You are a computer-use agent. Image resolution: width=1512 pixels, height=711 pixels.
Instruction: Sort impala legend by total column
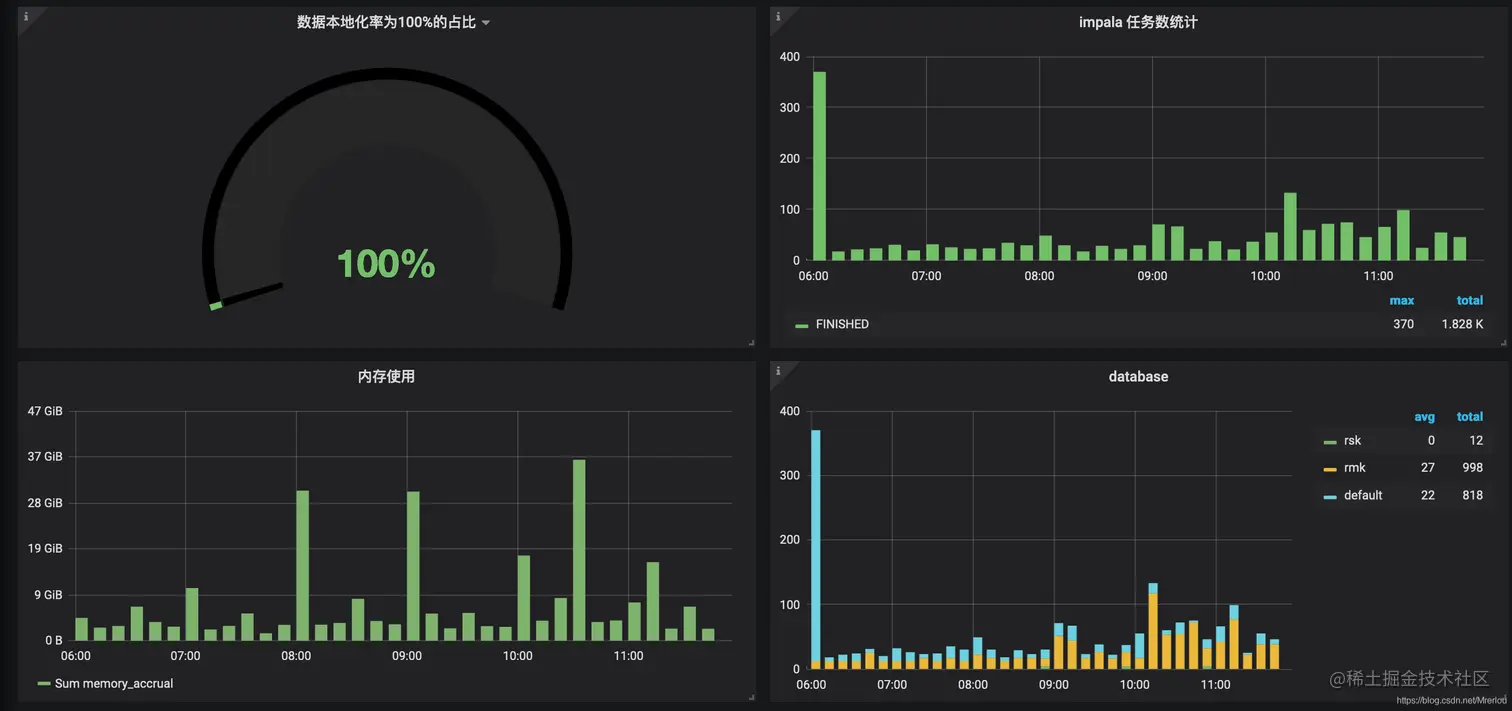(x=1469, y=300)
